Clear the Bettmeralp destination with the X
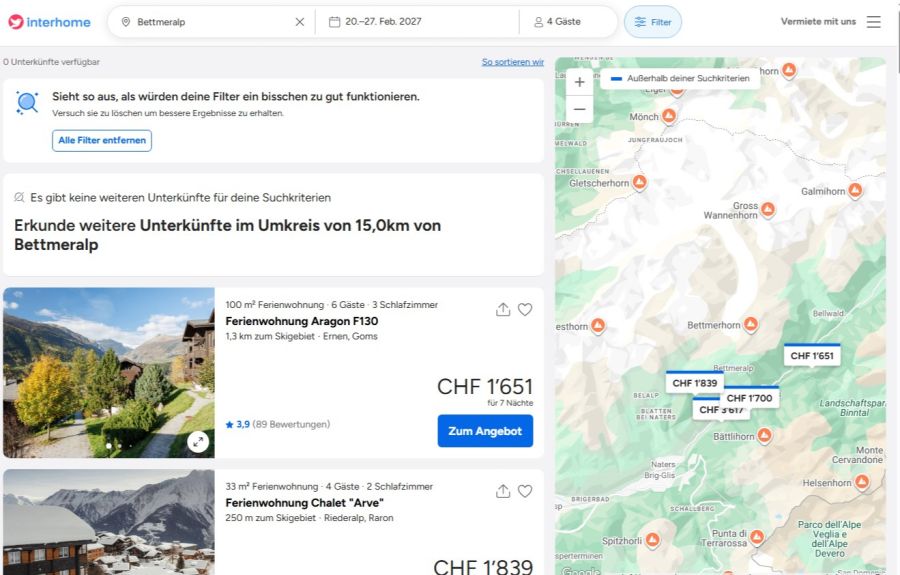 pyautogui.click(x=300, y=22)
